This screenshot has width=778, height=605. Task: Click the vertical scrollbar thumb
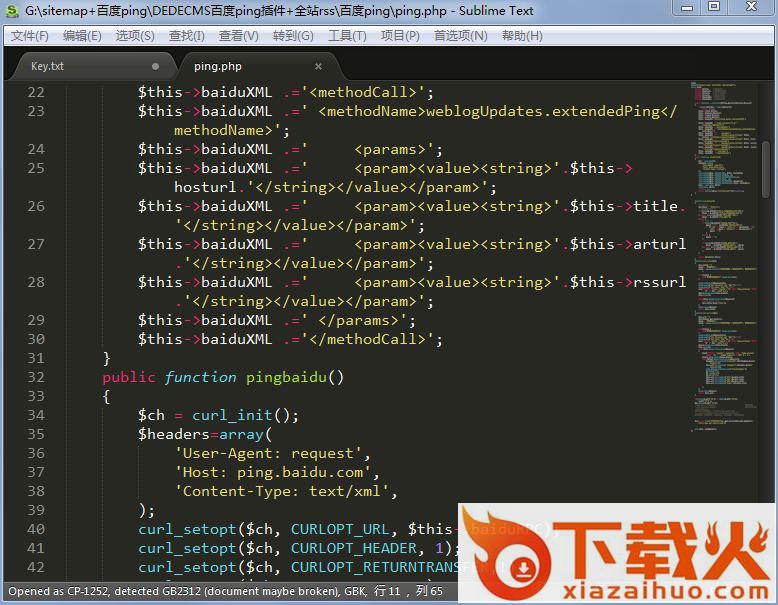tap(766, 169)
